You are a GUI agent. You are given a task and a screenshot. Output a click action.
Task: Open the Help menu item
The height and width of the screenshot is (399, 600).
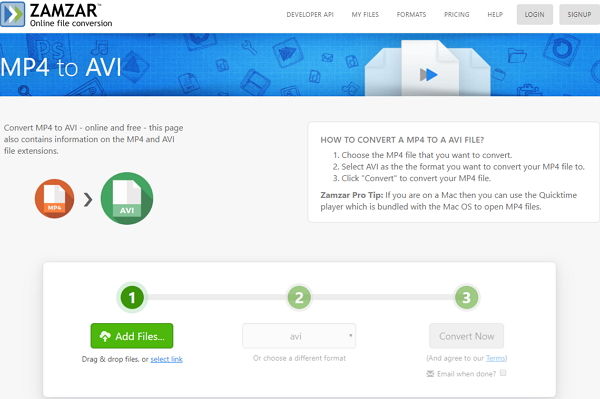(x=495, y=15)
